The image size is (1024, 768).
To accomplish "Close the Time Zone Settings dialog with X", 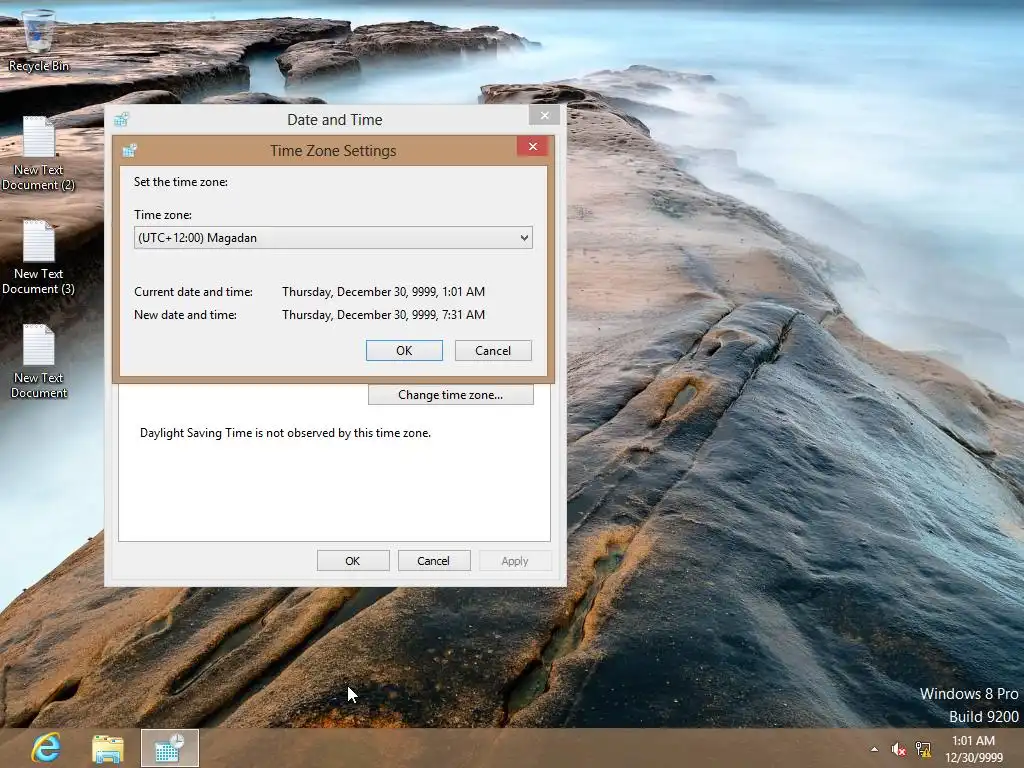I will pos(533,146).
